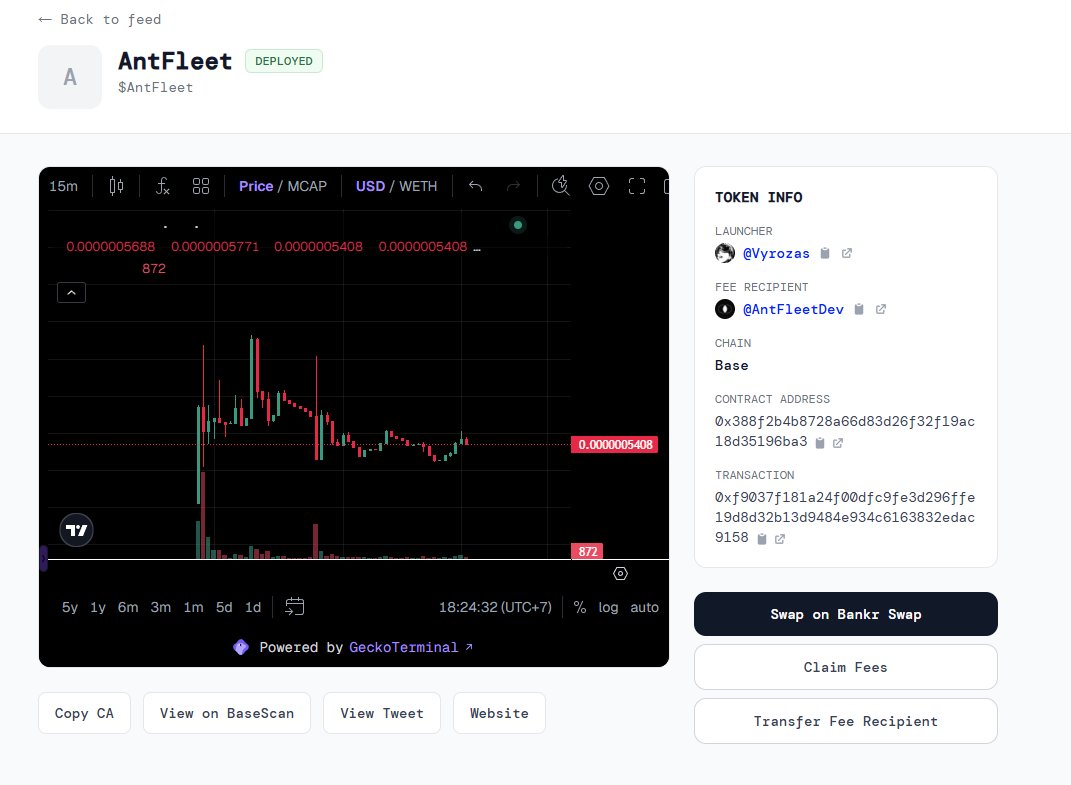Viewport: 1071px width, 785px height.
Task: Set chart range to 6m
Action: (x=128, y=607)
